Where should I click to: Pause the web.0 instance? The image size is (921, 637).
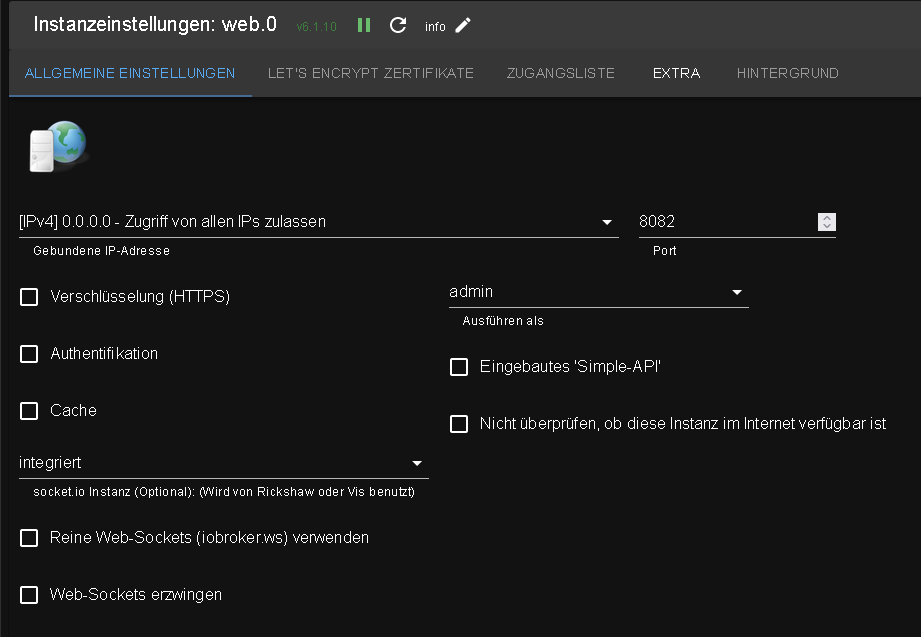(x=364, y=25)
